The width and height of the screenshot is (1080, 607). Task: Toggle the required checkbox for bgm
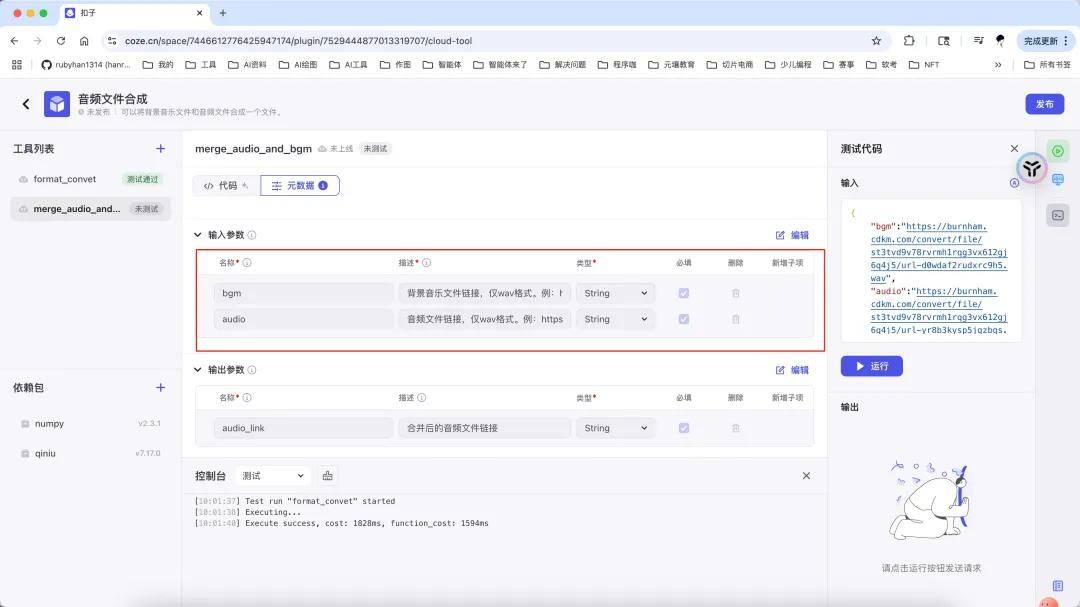[x=683, y=293]
